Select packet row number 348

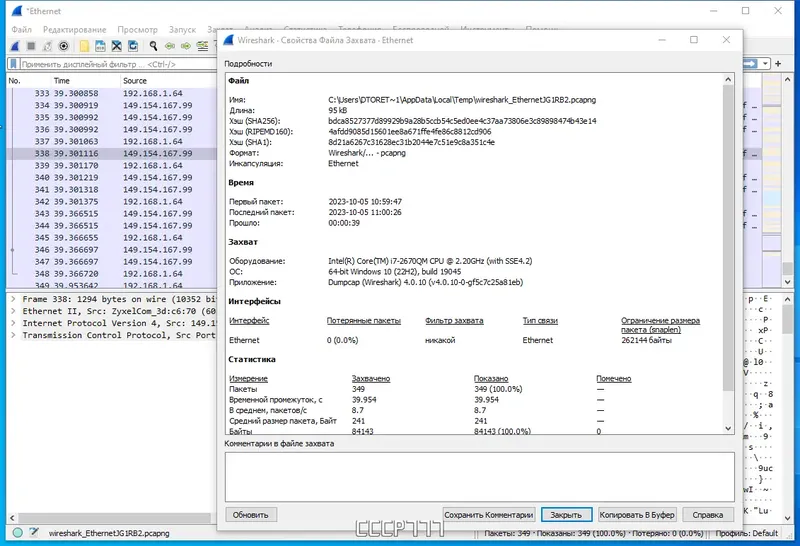[x=112, y=274]
